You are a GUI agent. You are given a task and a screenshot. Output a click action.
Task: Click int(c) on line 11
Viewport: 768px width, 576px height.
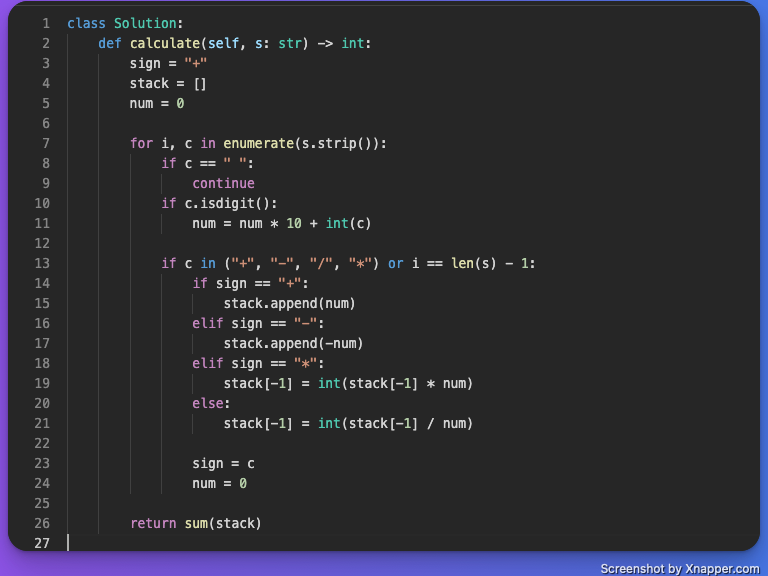pyautogui.click(x=348, y=224)
